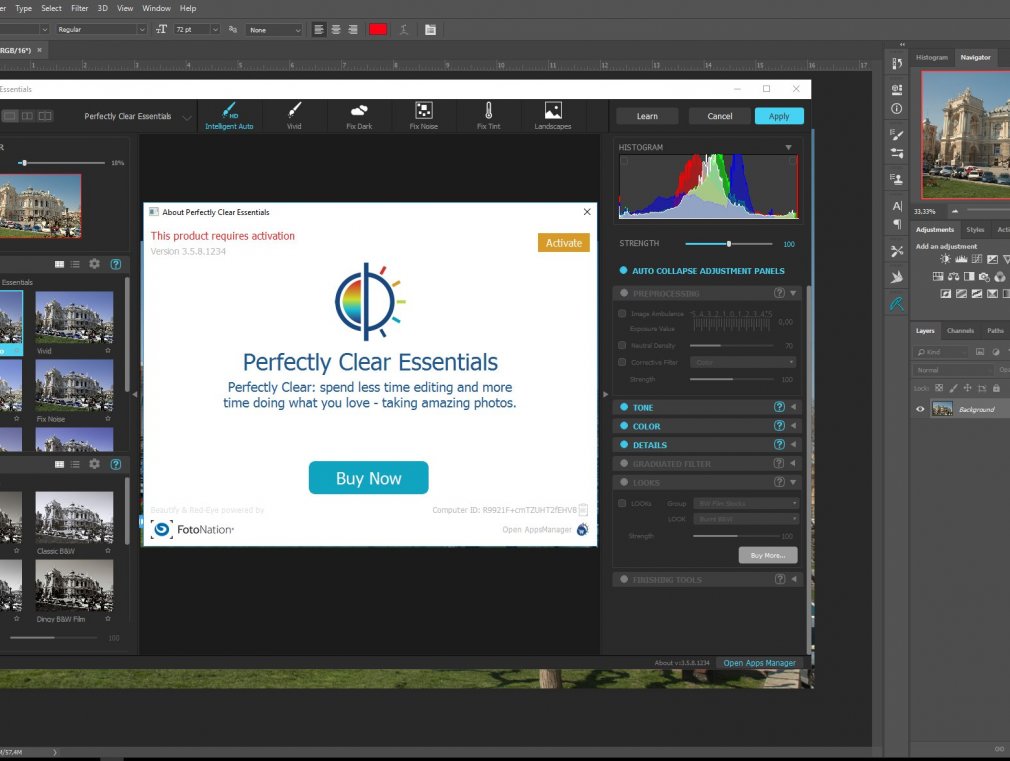
Task: Open Photoshop's Info panel icon
Action: tap(897, 109)
